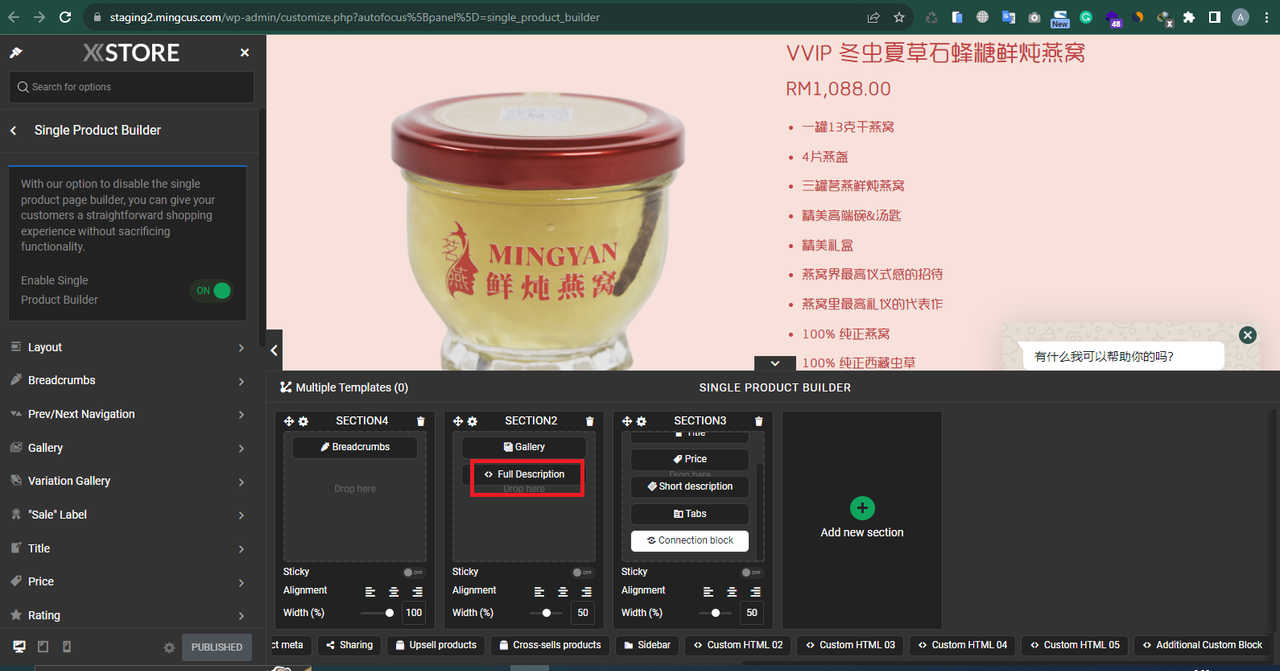
Task: Expand Prev/Next Navigation settings
Action: [x=128, y=414]
